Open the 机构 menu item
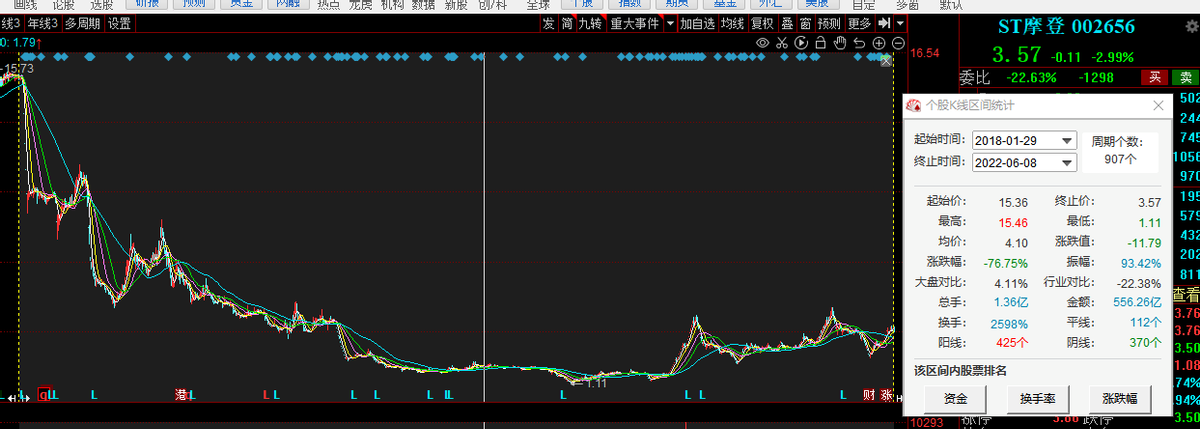This screenshot has width=1200, height=429. tap(392, 5)
